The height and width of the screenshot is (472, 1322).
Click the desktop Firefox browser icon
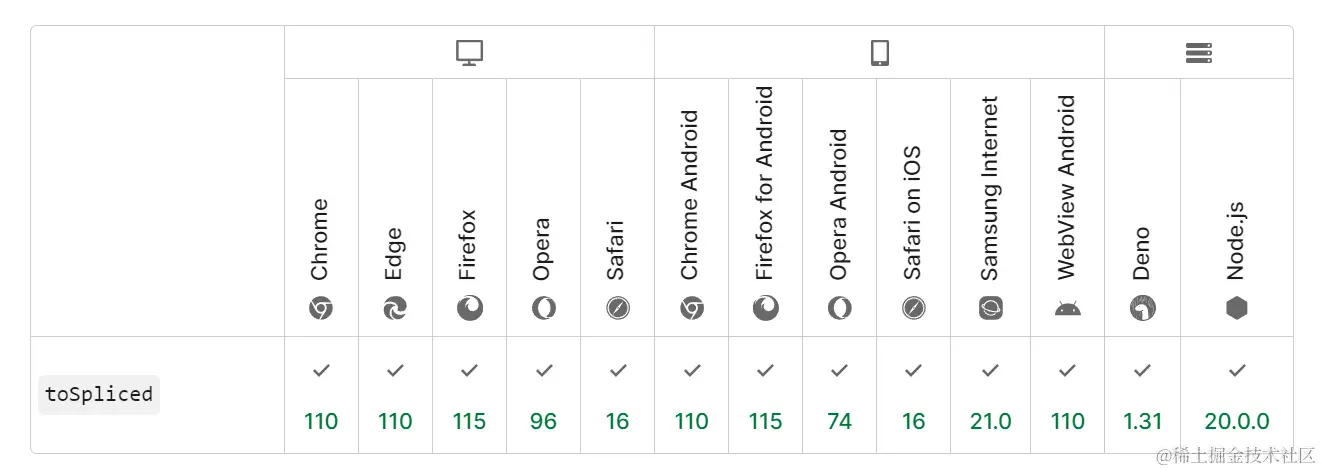pos(469,309)
